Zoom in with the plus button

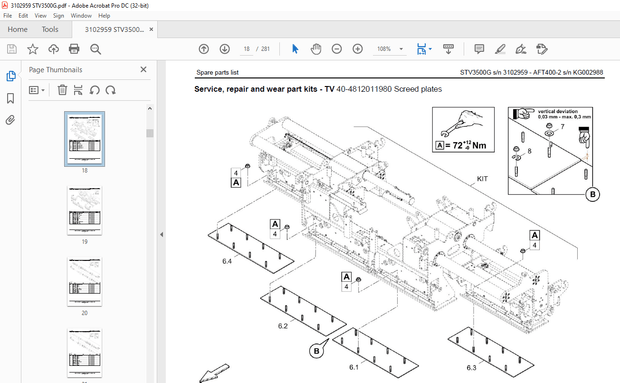[357, 49]
